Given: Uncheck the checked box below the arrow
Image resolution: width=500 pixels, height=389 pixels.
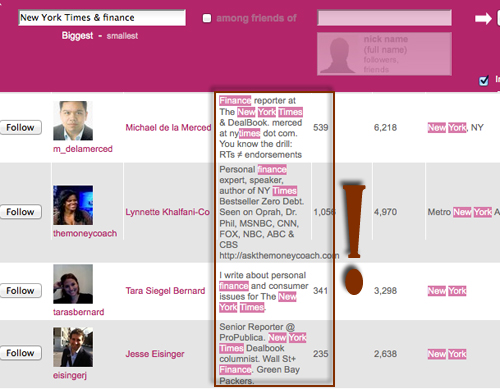Looking at the screenshot, I should coord(484,80).
